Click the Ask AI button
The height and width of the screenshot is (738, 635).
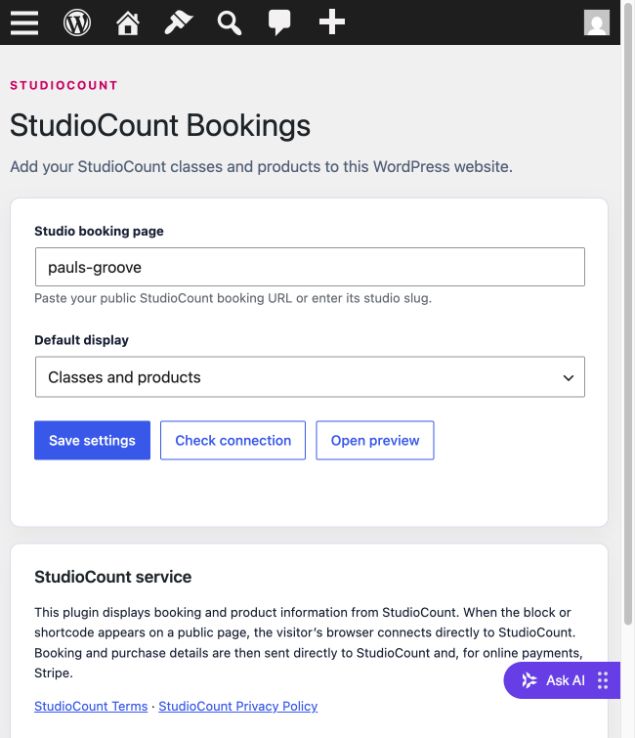pyautogui.click(x=562, y=680)
